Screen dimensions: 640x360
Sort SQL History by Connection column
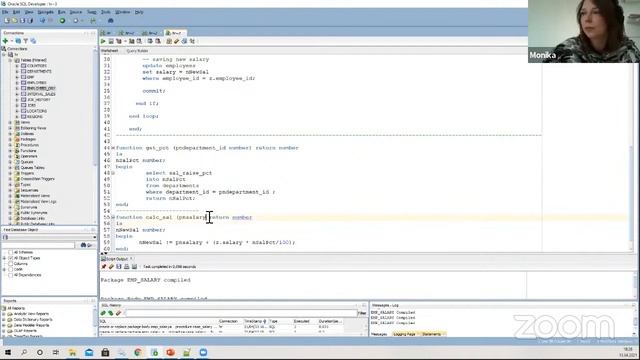(x=228, y=322)
